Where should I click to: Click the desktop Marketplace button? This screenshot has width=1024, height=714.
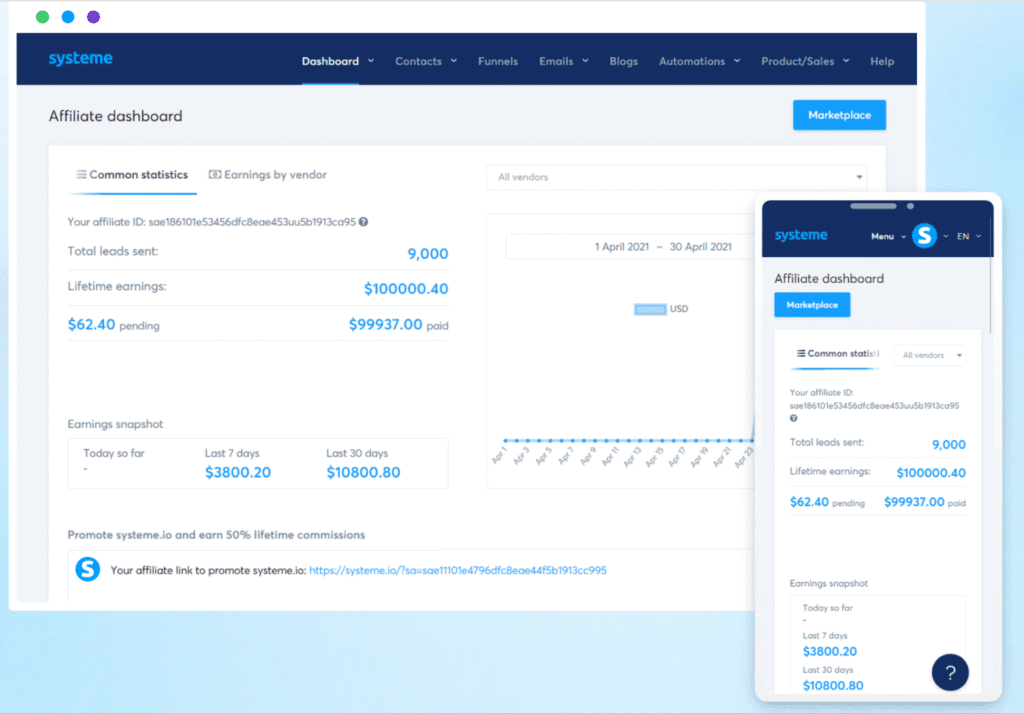click(x=839, y=115)
